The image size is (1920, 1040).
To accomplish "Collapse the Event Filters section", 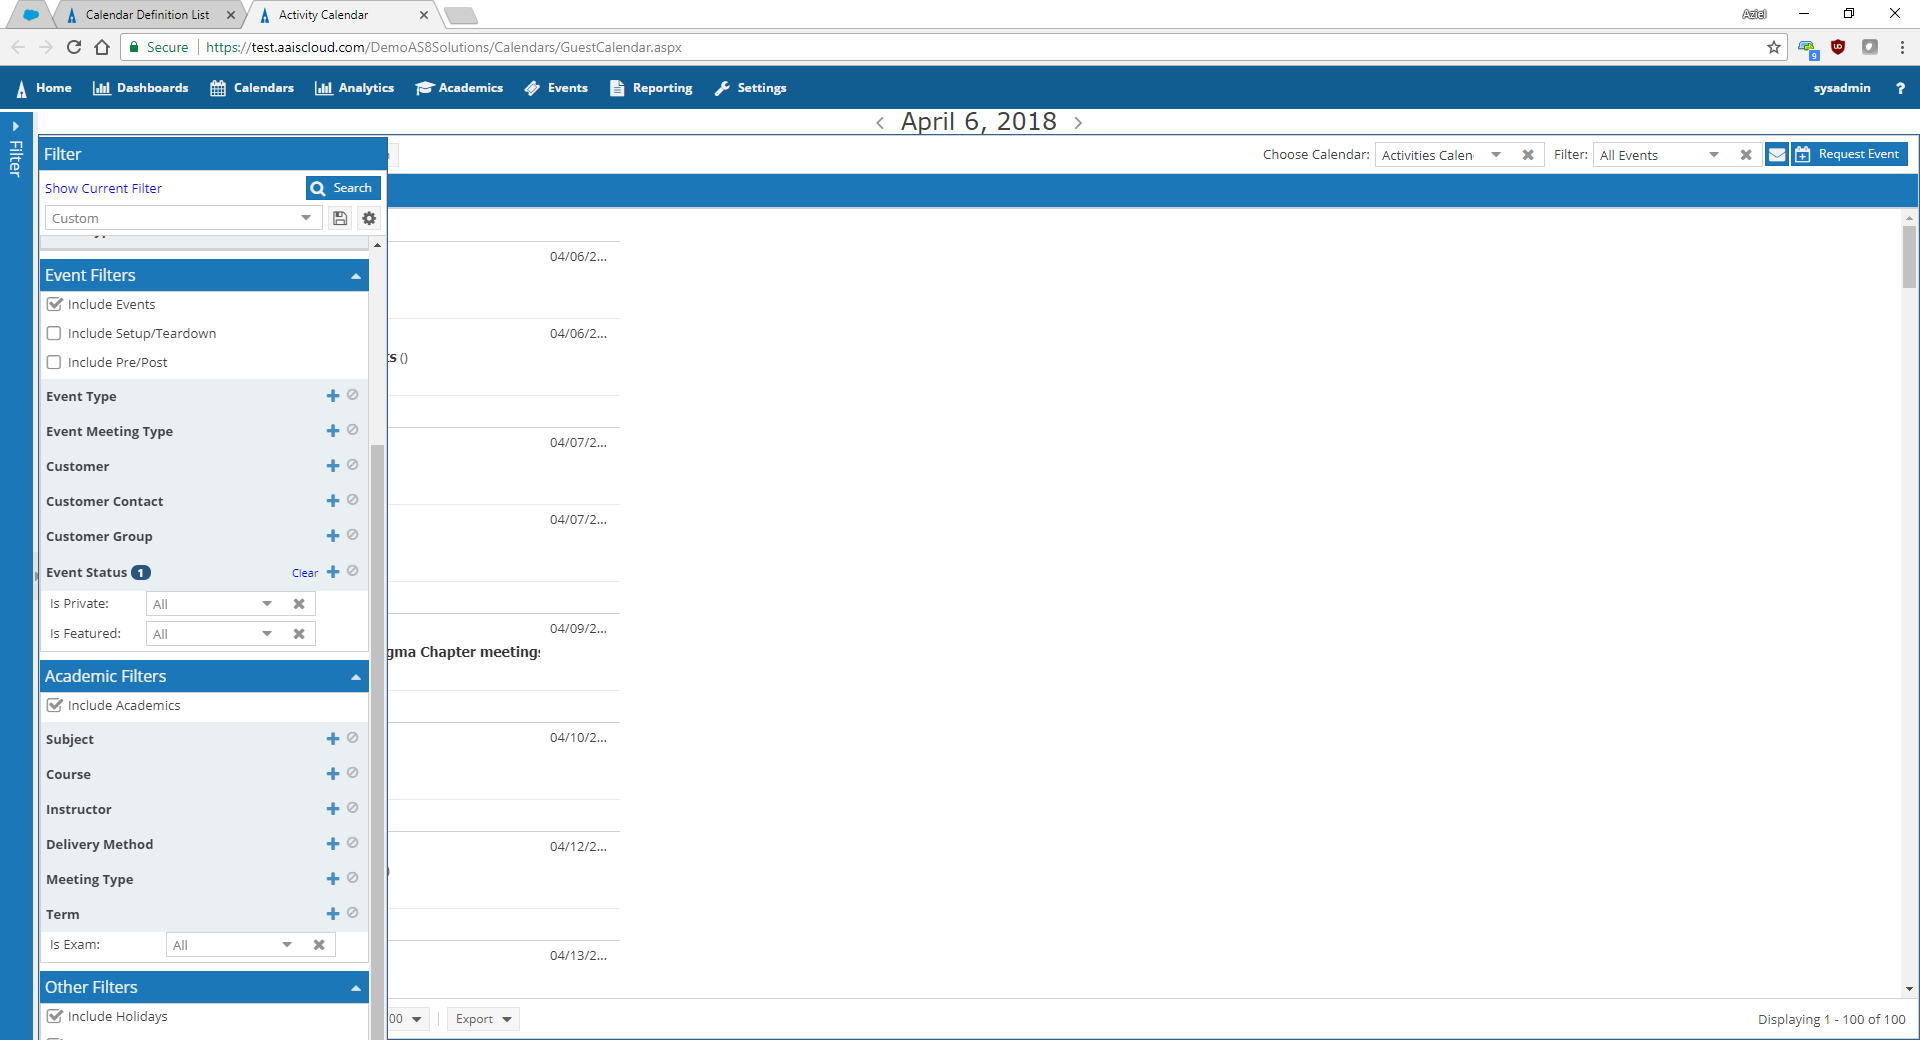I will [355, 276].
